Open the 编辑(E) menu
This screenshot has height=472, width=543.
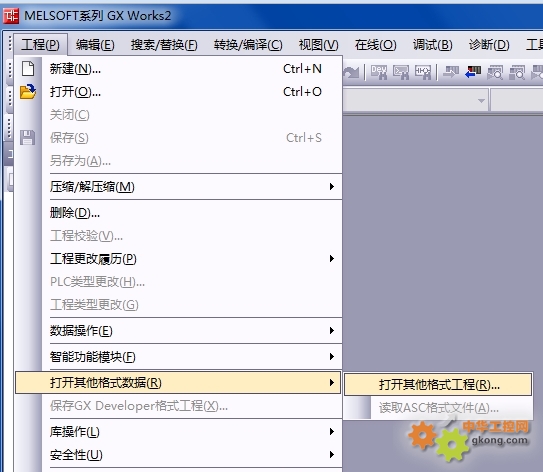pos(95,45)
